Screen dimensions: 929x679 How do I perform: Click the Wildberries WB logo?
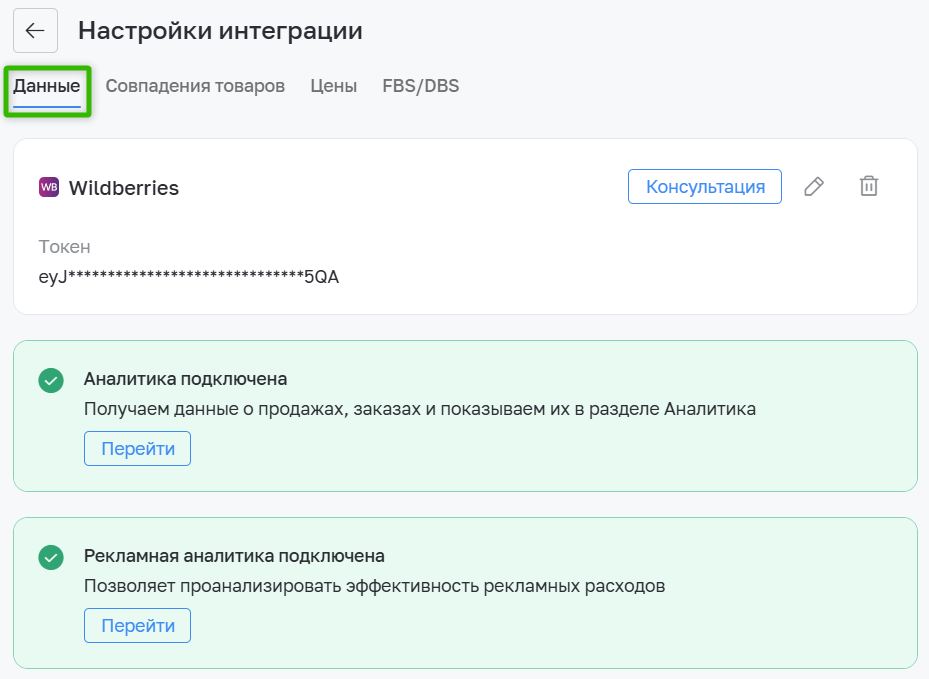coord(49,187)
